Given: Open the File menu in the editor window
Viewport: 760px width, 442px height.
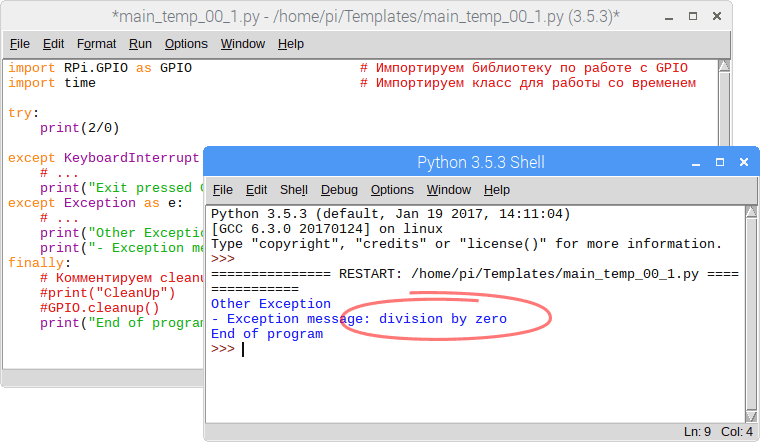Looking at the screenshot, I should pyautogui.click(x=20, y=44).
